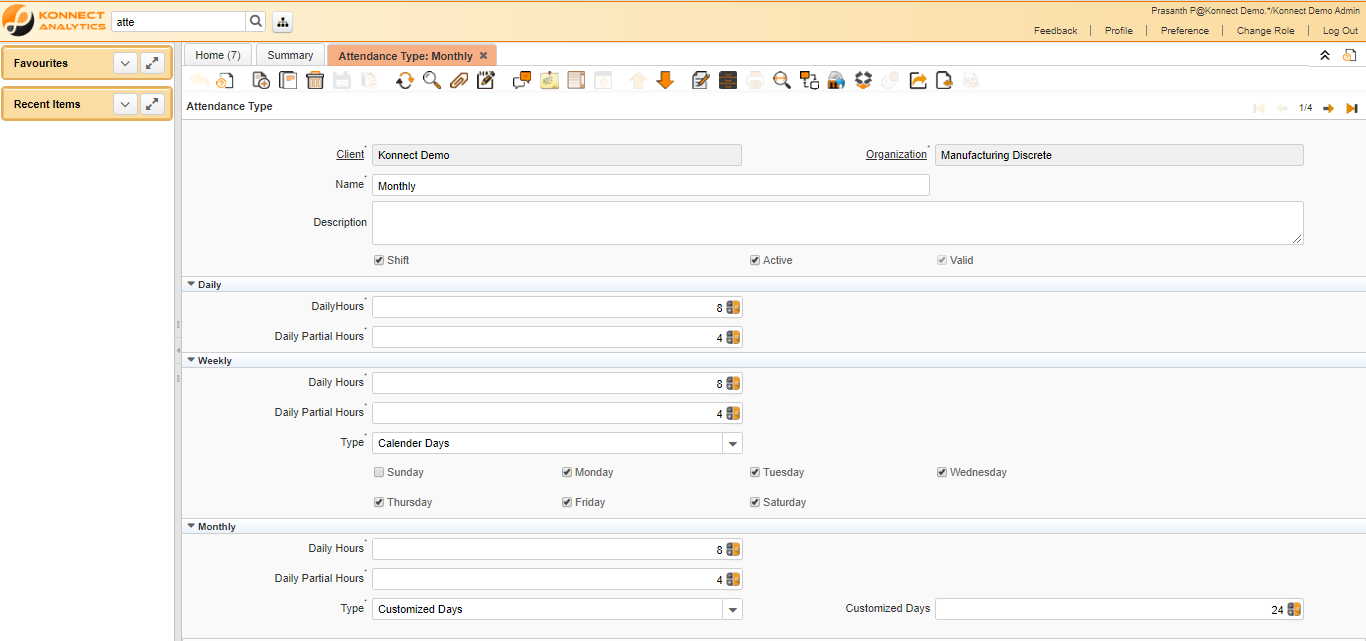This screenshot has height=641, width=1366.
Task: Click the search magnifier beside the search box
Action: [256, 21]
